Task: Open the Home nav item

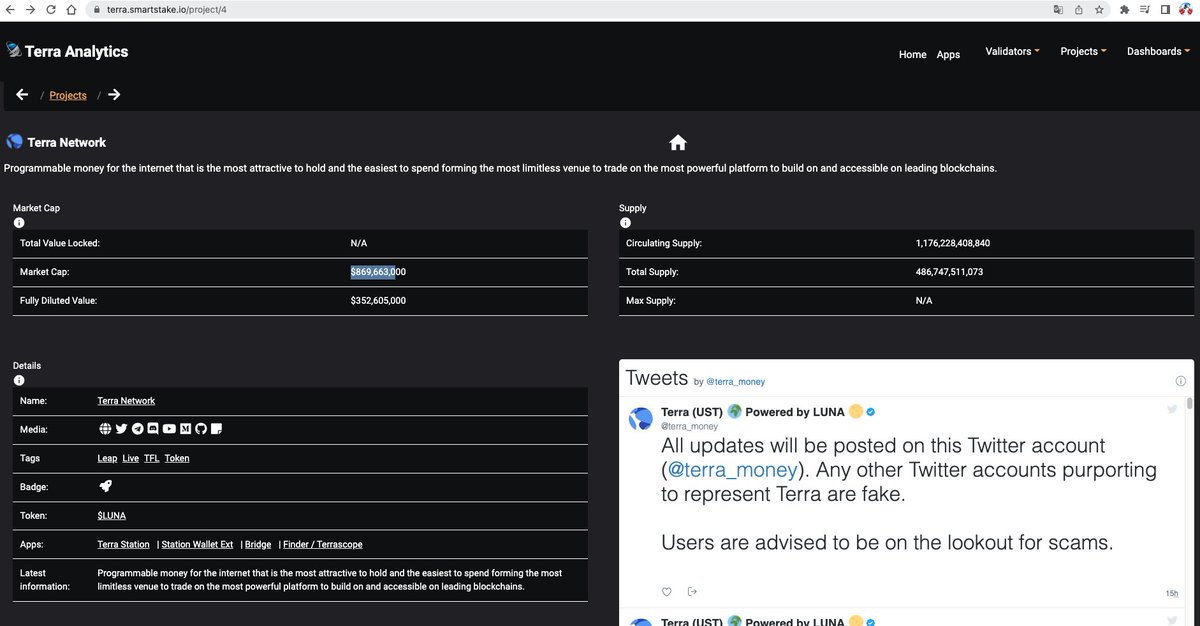Action: click(x=913, y=54)
